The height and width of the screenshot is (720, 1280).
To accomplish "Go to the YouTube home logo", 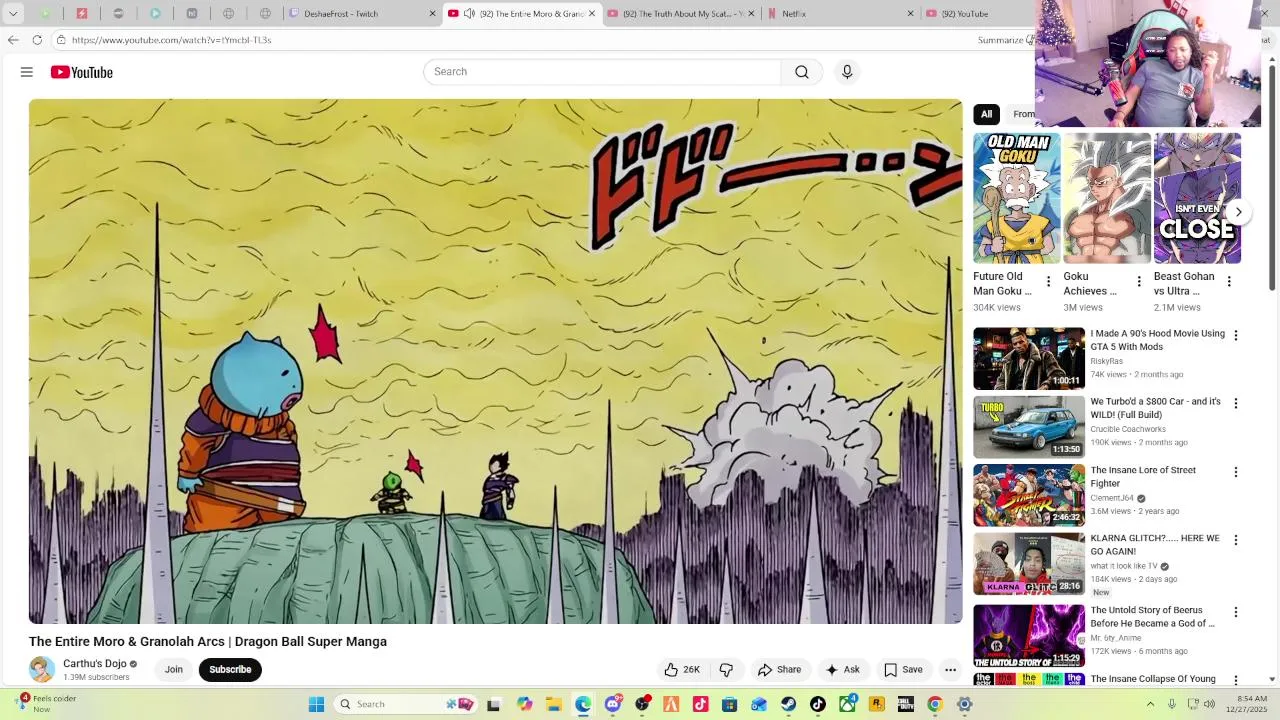I will click(x=82, y=72).
